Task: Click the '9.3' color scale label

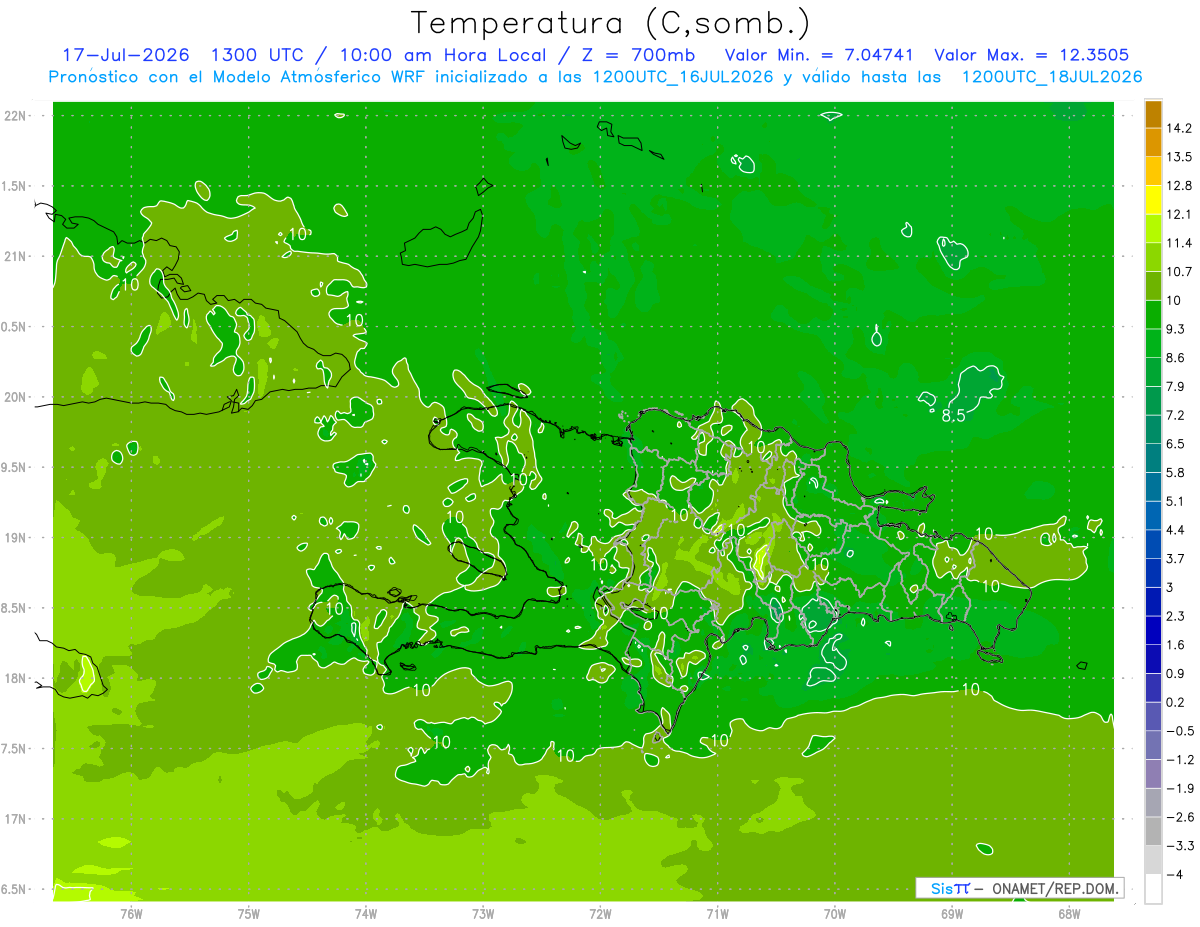Action: point(1175,329)
